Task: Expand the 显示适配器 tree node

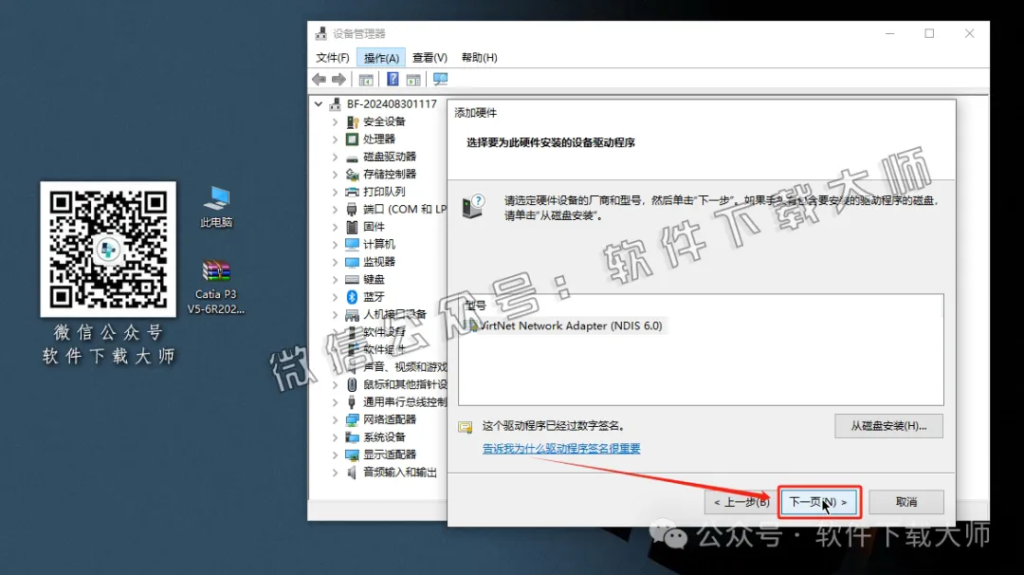Action: tap(335, 455)
